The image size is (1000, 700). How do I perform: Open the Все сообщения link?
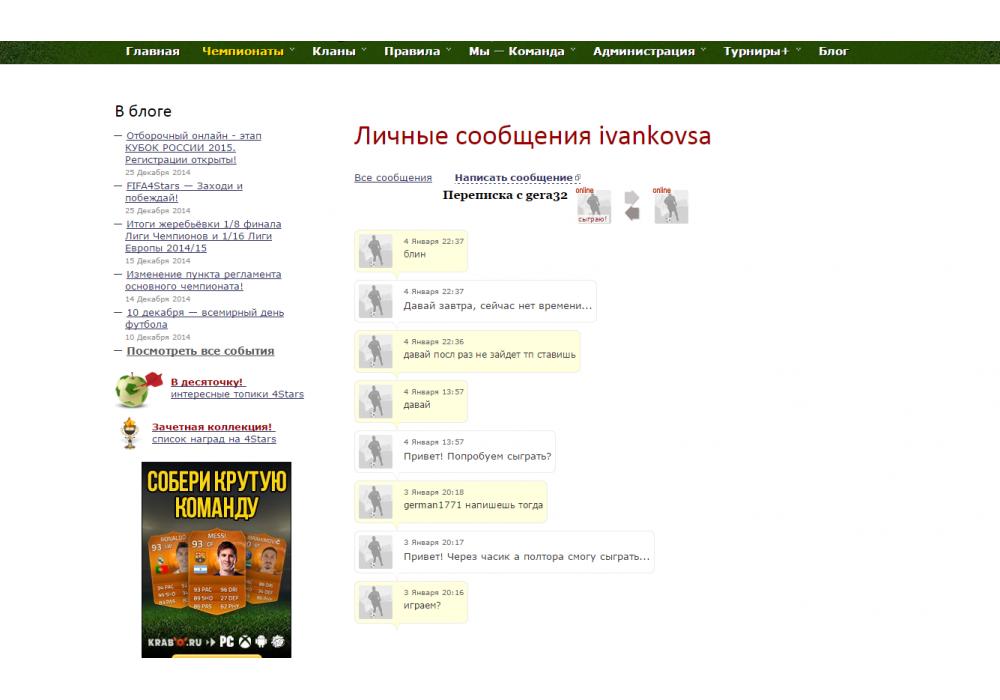393,178
